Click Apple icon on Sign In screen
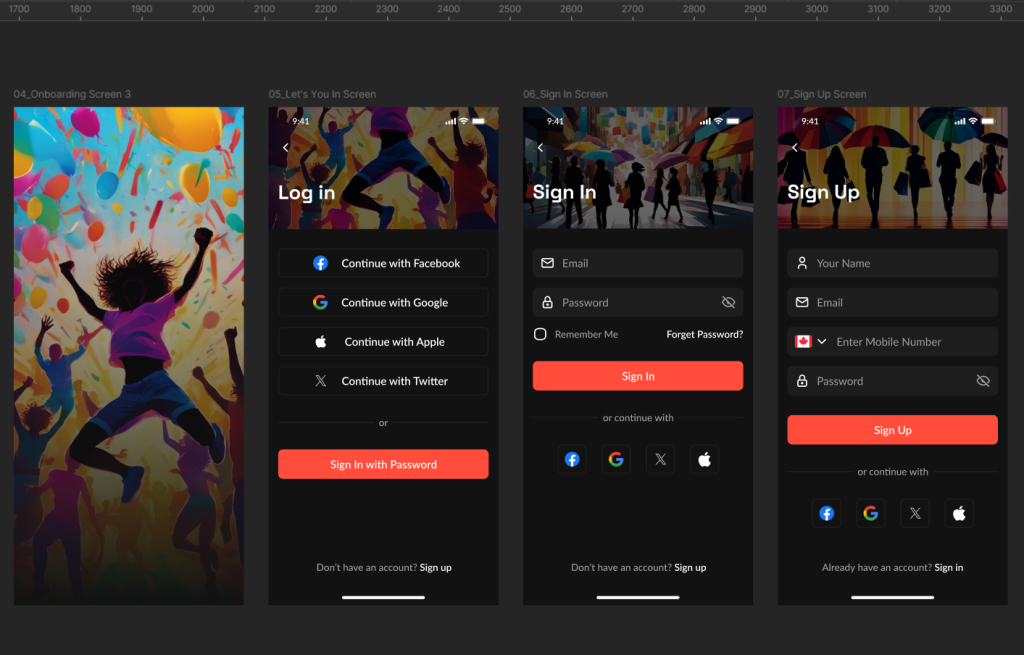 [704, 459]
